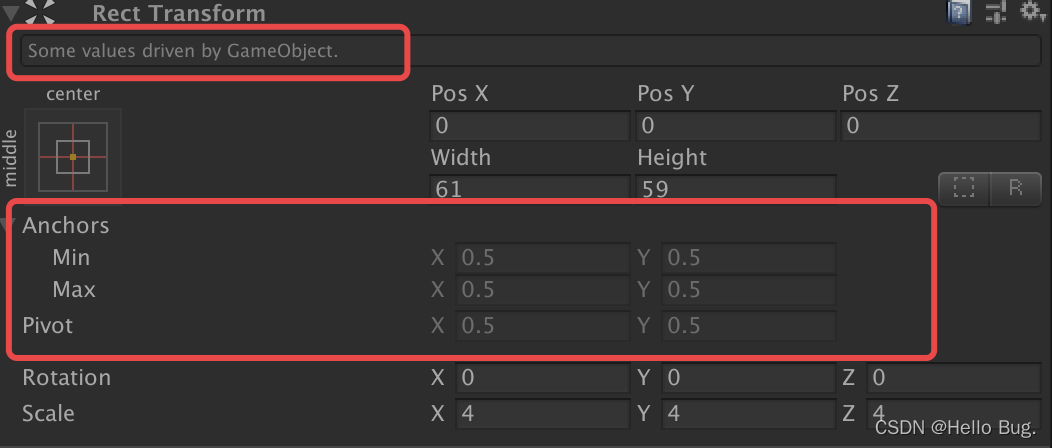1052x448 pixels.
Task: Open the Rect Transform help reference icon
Action: point(960,11)
